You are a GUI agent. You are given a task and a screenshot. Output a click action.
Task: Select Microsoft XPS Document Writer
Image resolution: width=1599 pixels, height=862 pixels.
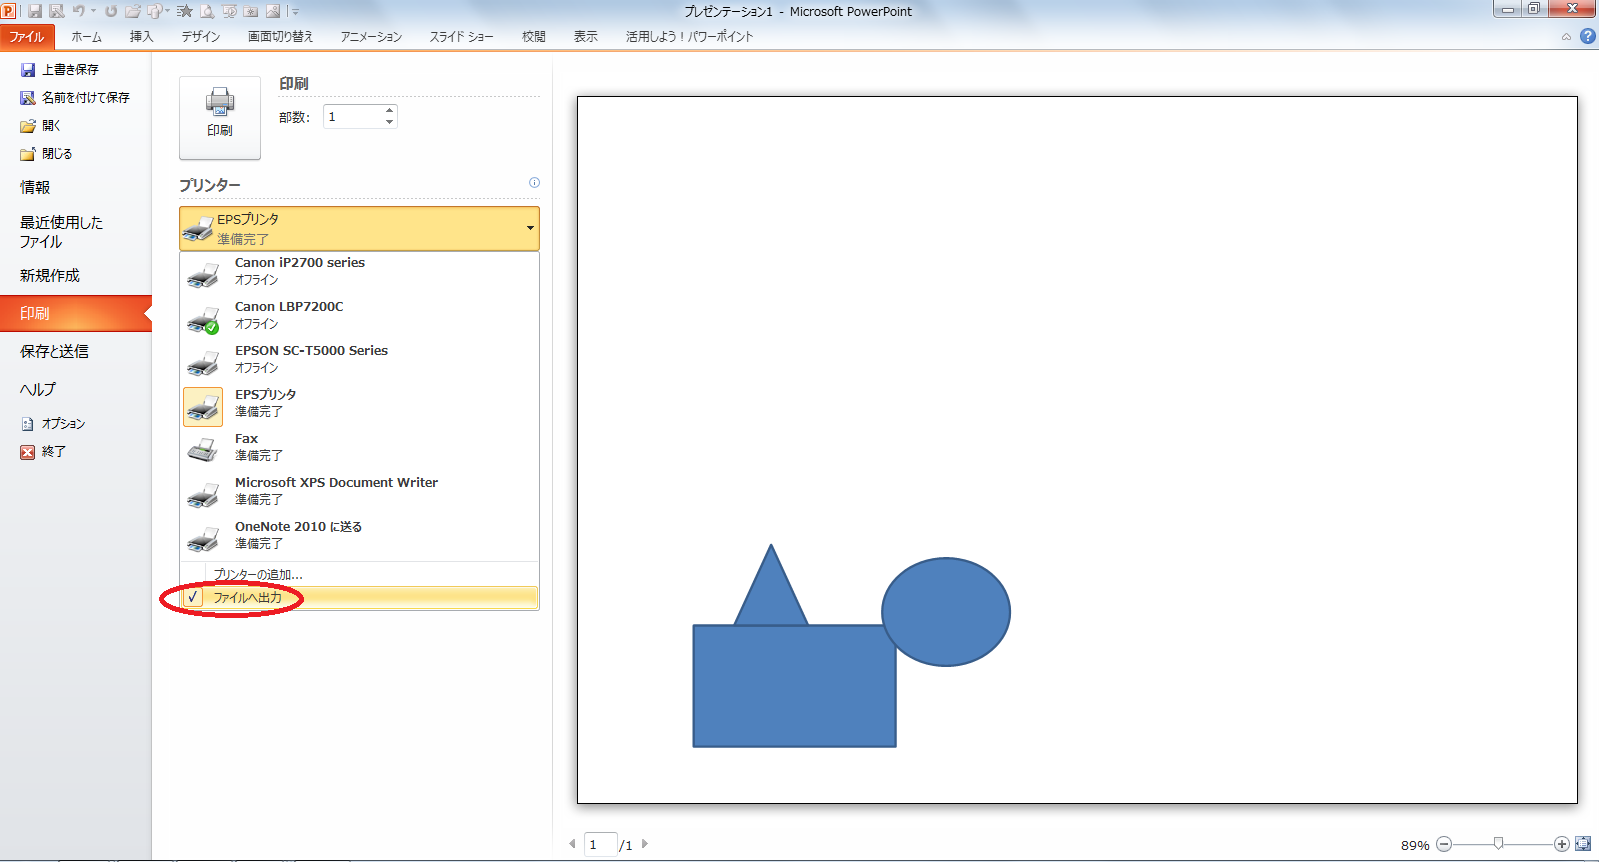pyautogui.click(x=359, y=491)
